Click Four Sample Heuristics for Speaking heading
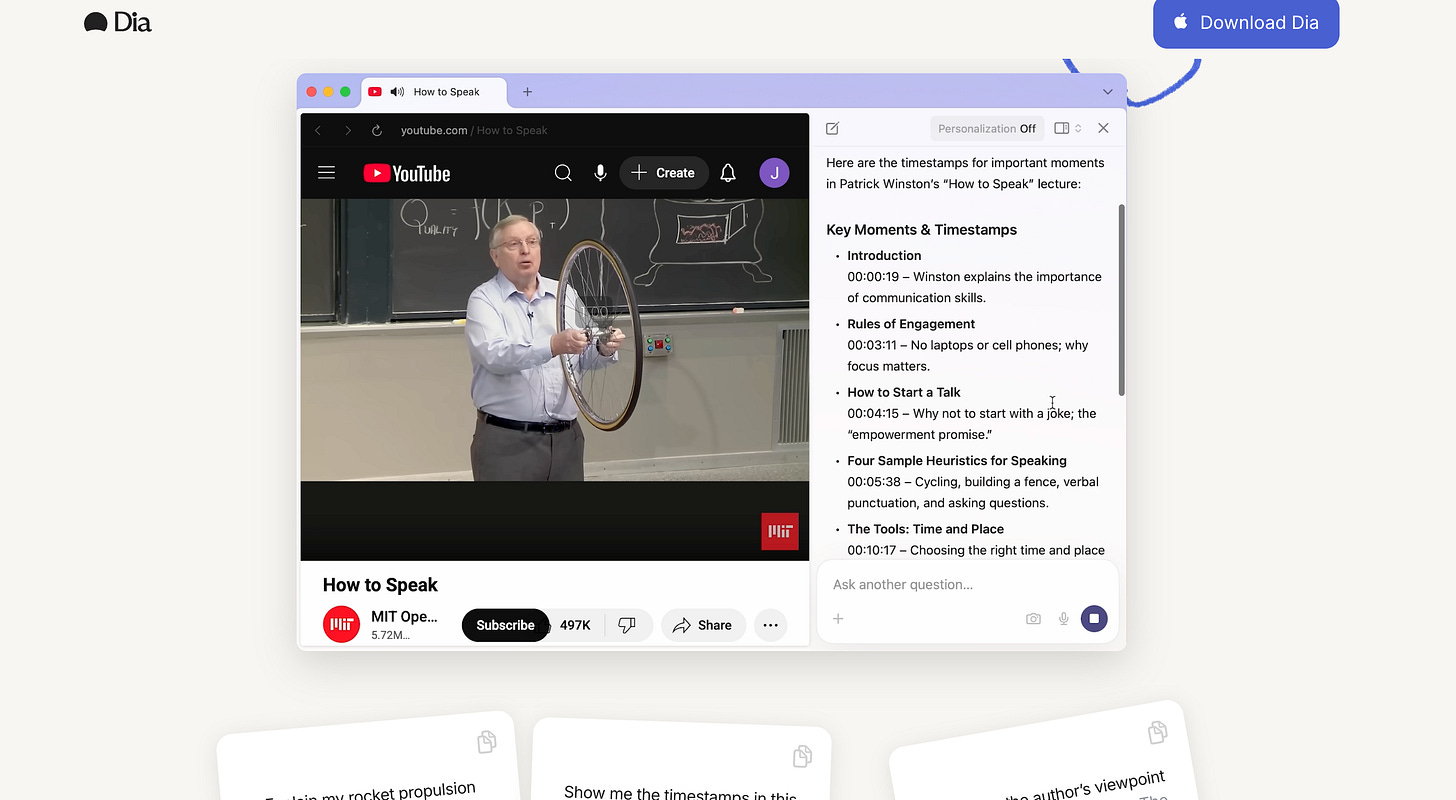The height and width of the screenshot is (800, 1456). click(957, 461)
